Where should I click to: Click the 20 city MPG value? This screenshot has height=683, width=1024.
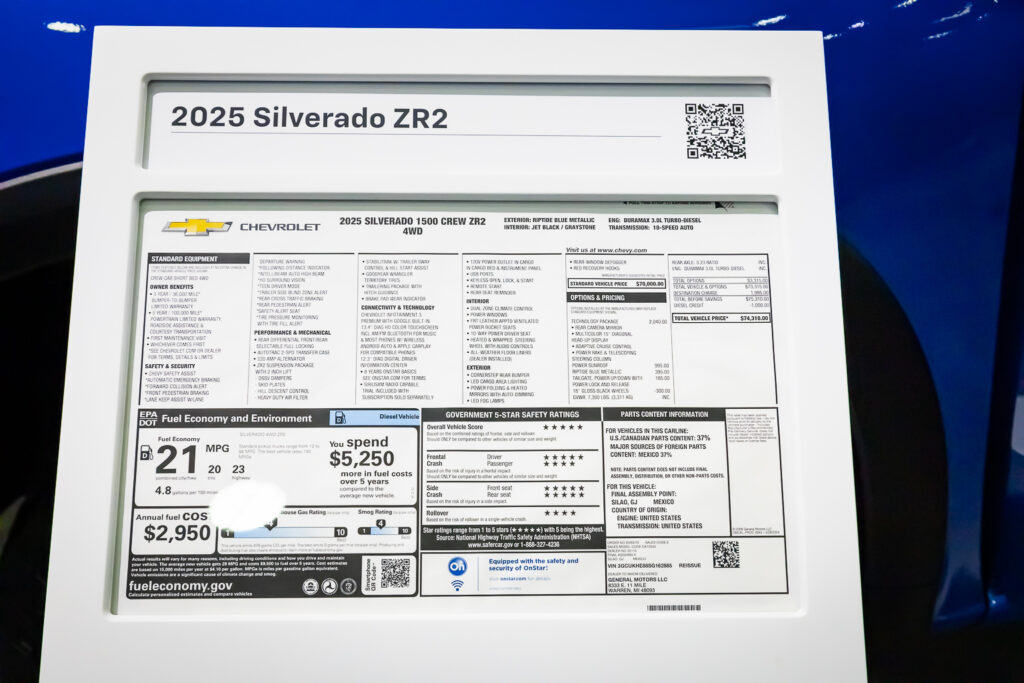click(x=214, y=469)
